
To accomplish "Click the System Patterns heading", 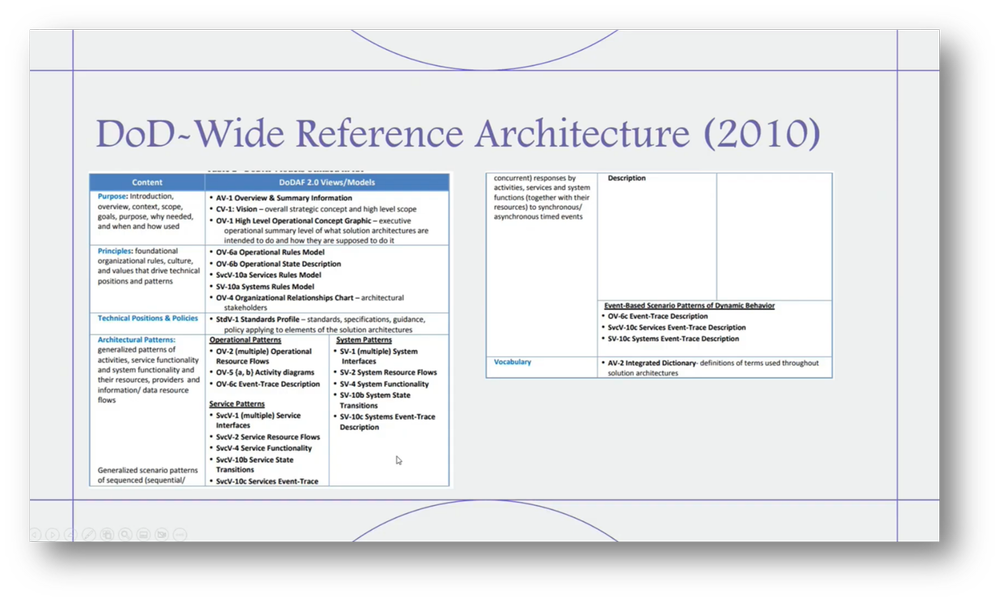I will [x=364, y=340].
